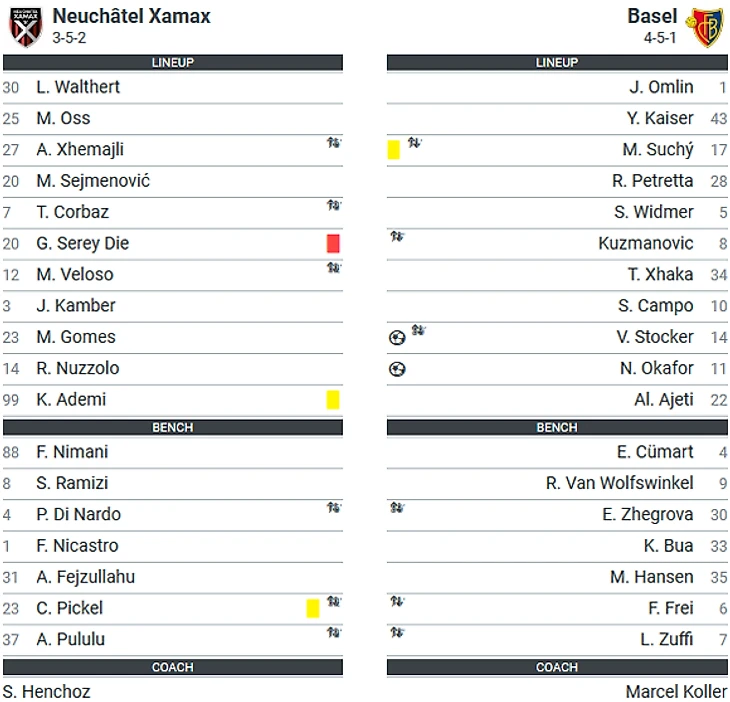Click substitution icon next to Kuzmanovic
This screenshot has width=730, height=702.
[397, 236]
